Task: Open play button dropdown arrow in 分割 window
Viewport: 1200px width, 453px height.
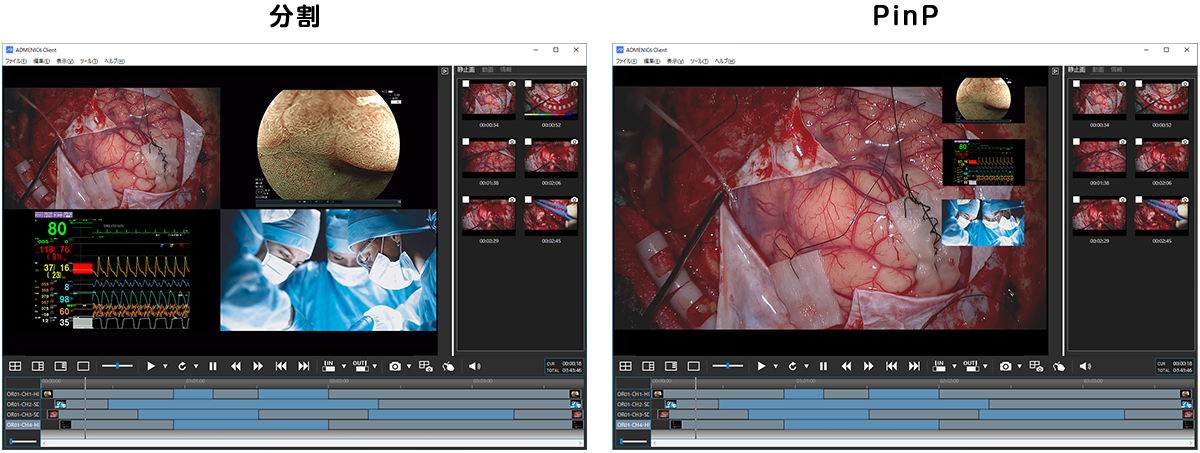Action: pos(165,367)
